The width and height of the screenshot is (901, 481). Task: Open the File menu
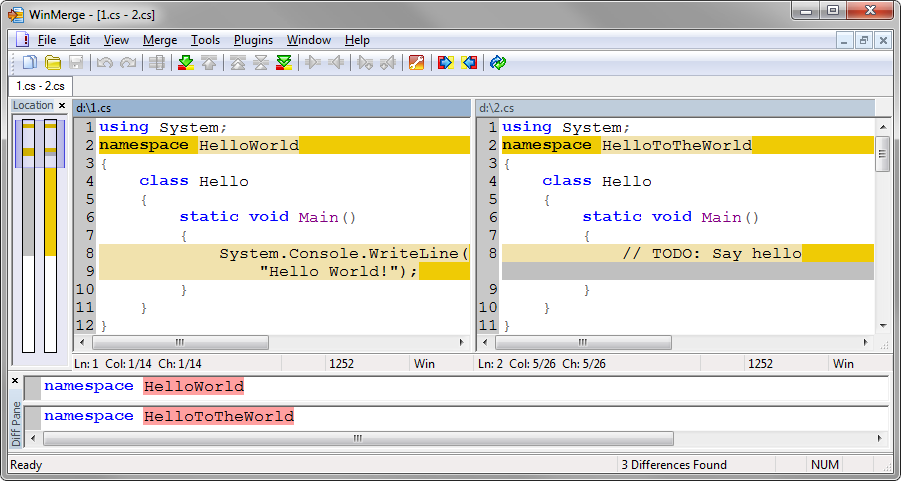click(47, 40)
